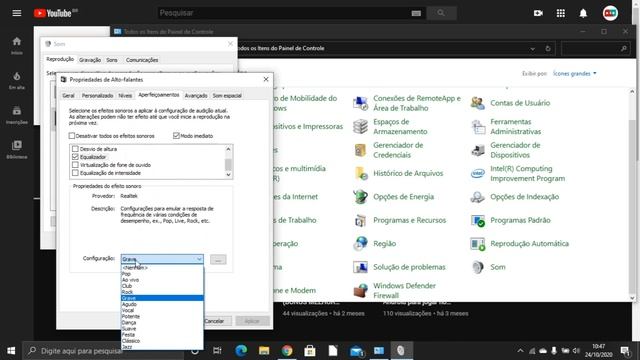Screen dimensions: 640x360
Task: Enable Equalização de intensidade
Action: (x=75, y=173)
